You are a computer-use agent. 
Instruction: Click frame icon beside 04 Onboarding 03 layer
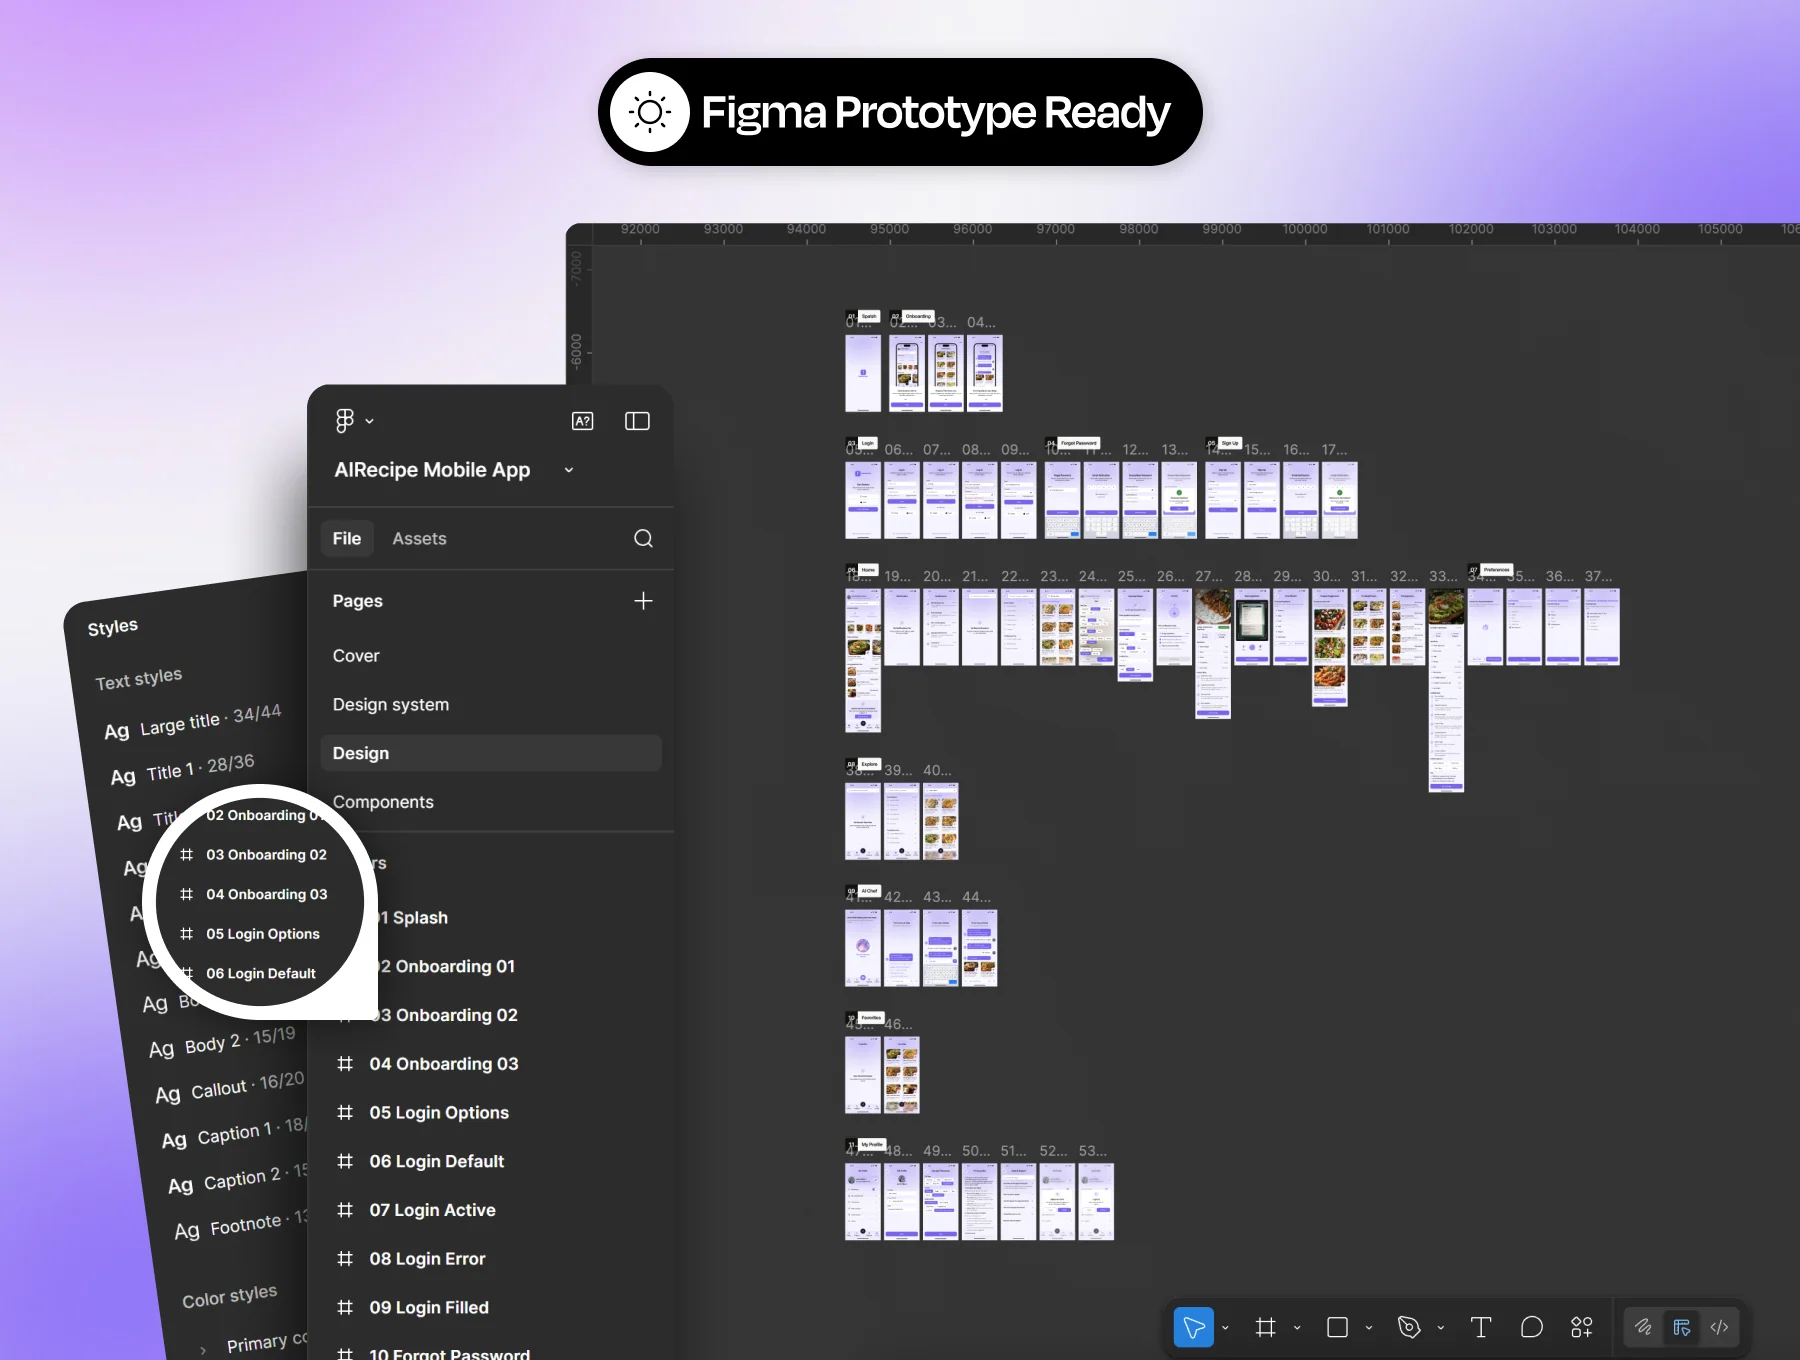(345, 1064)
